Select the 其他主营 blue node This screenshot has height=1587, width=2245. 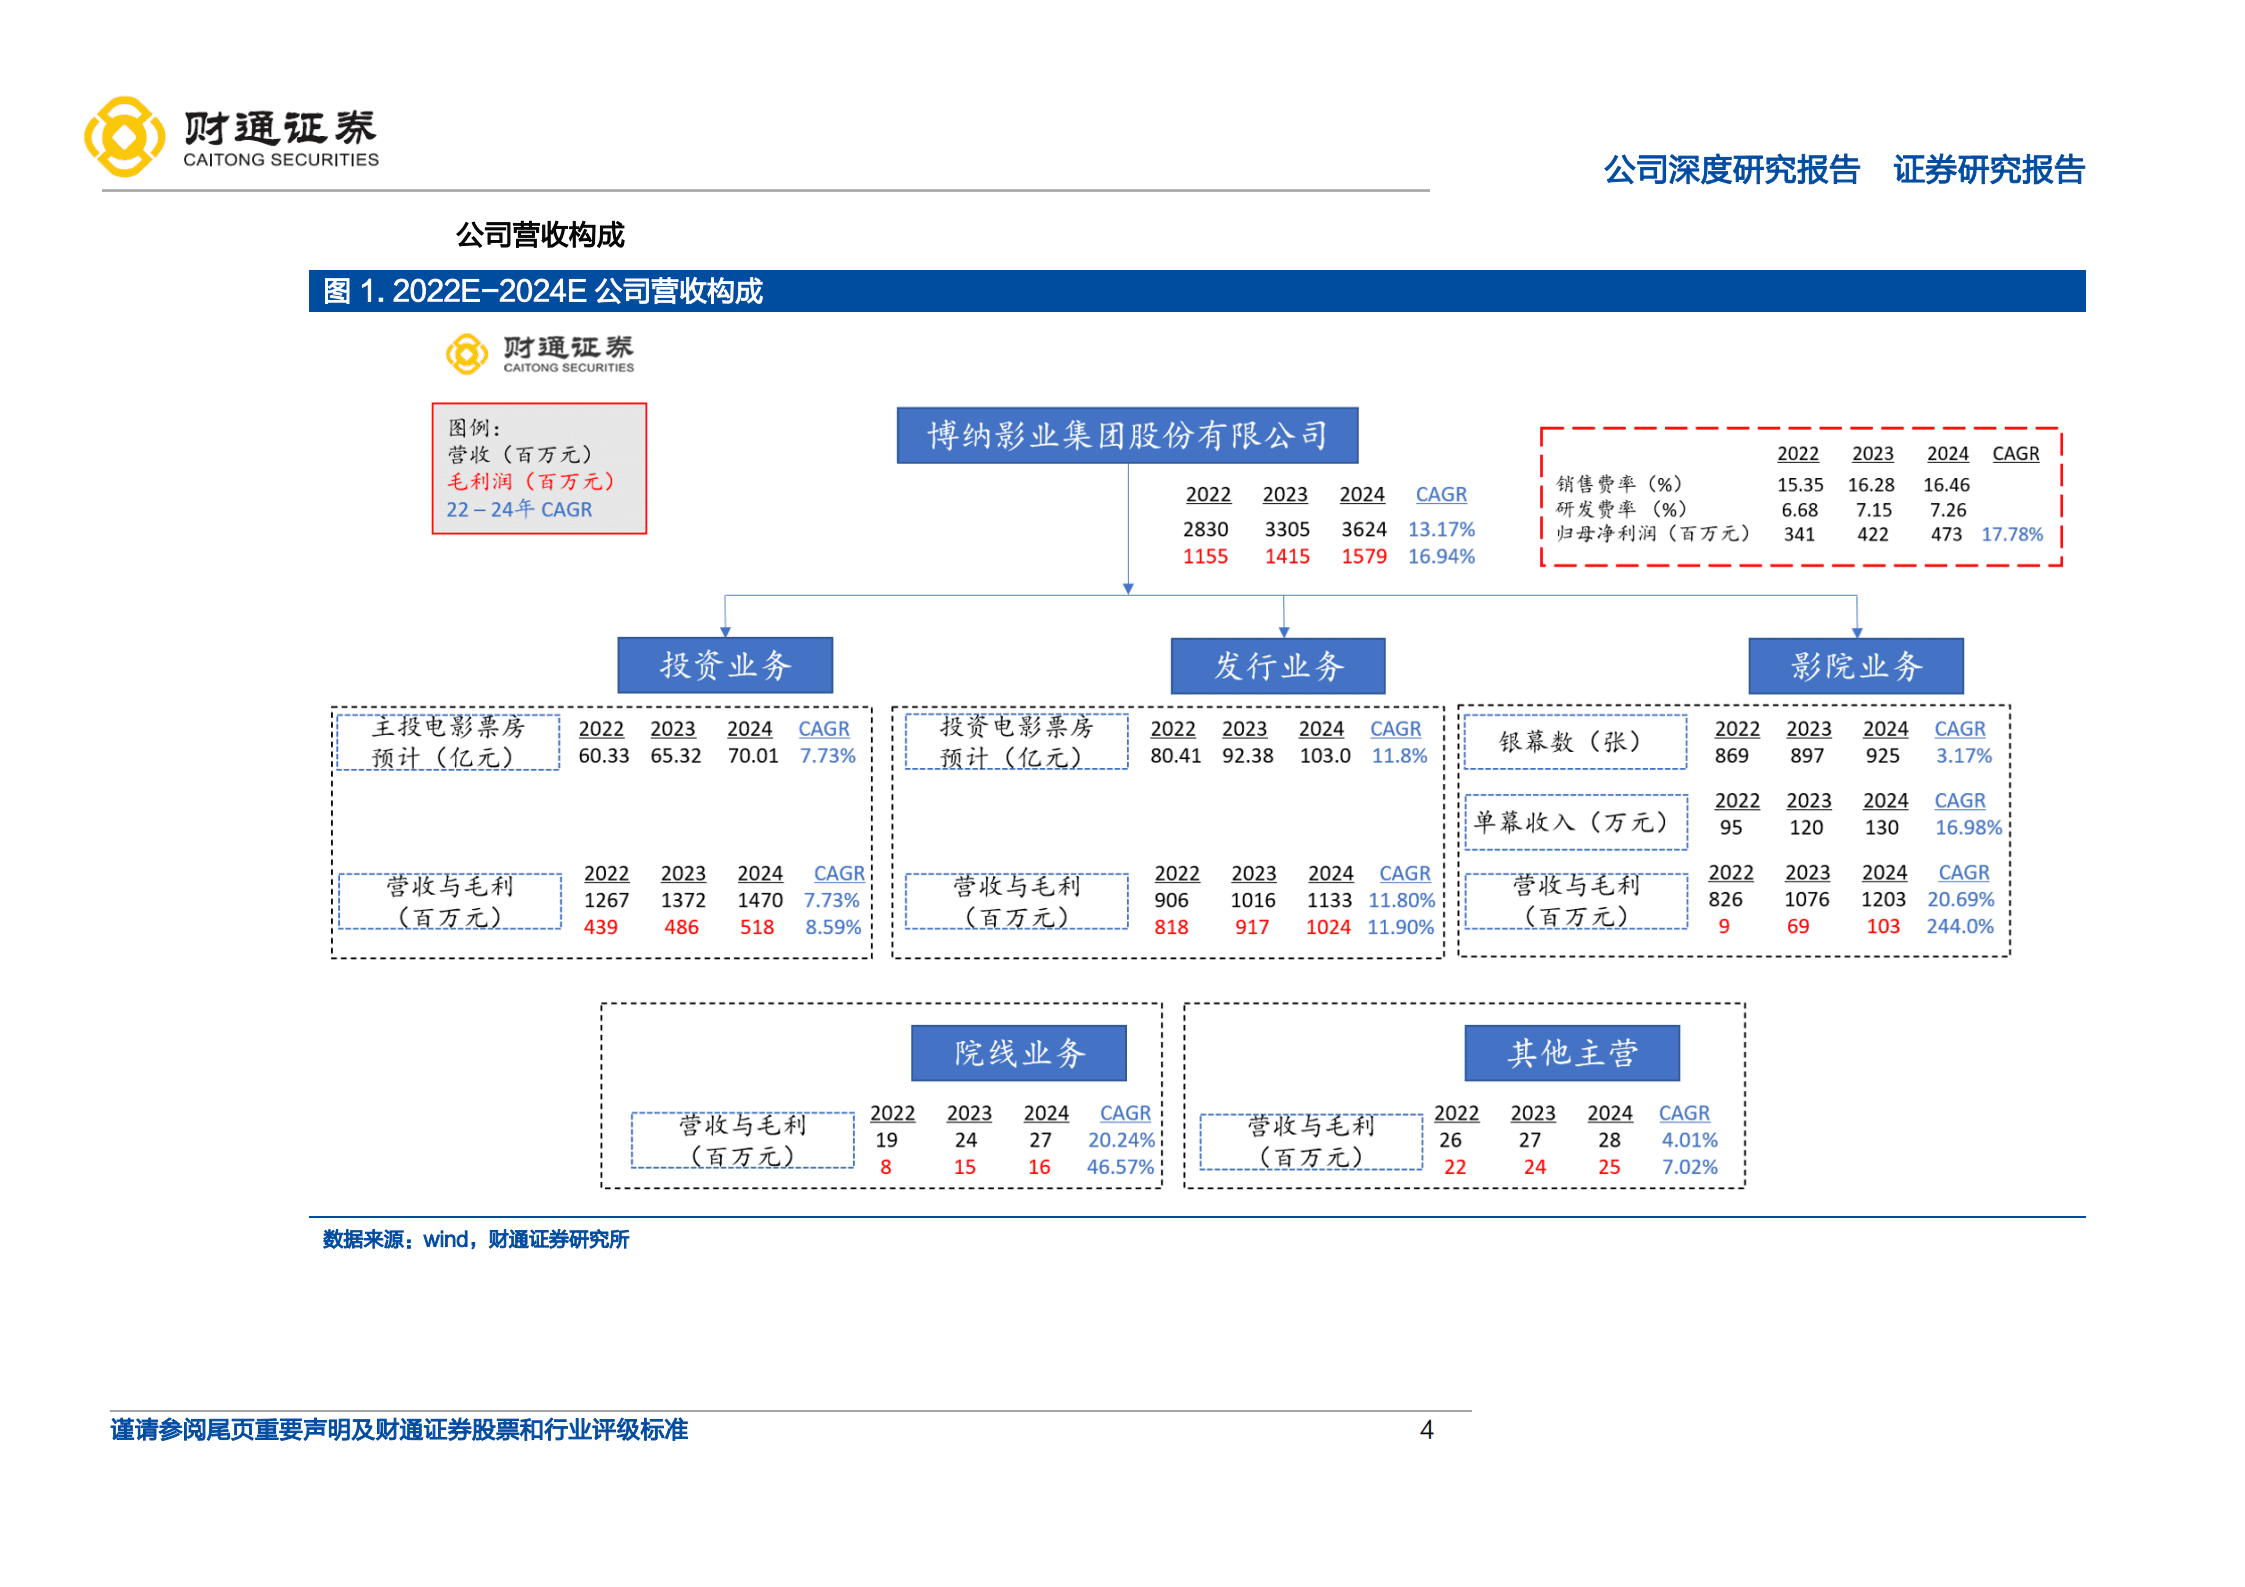pyautogui.click(x=1572, y=1052)
